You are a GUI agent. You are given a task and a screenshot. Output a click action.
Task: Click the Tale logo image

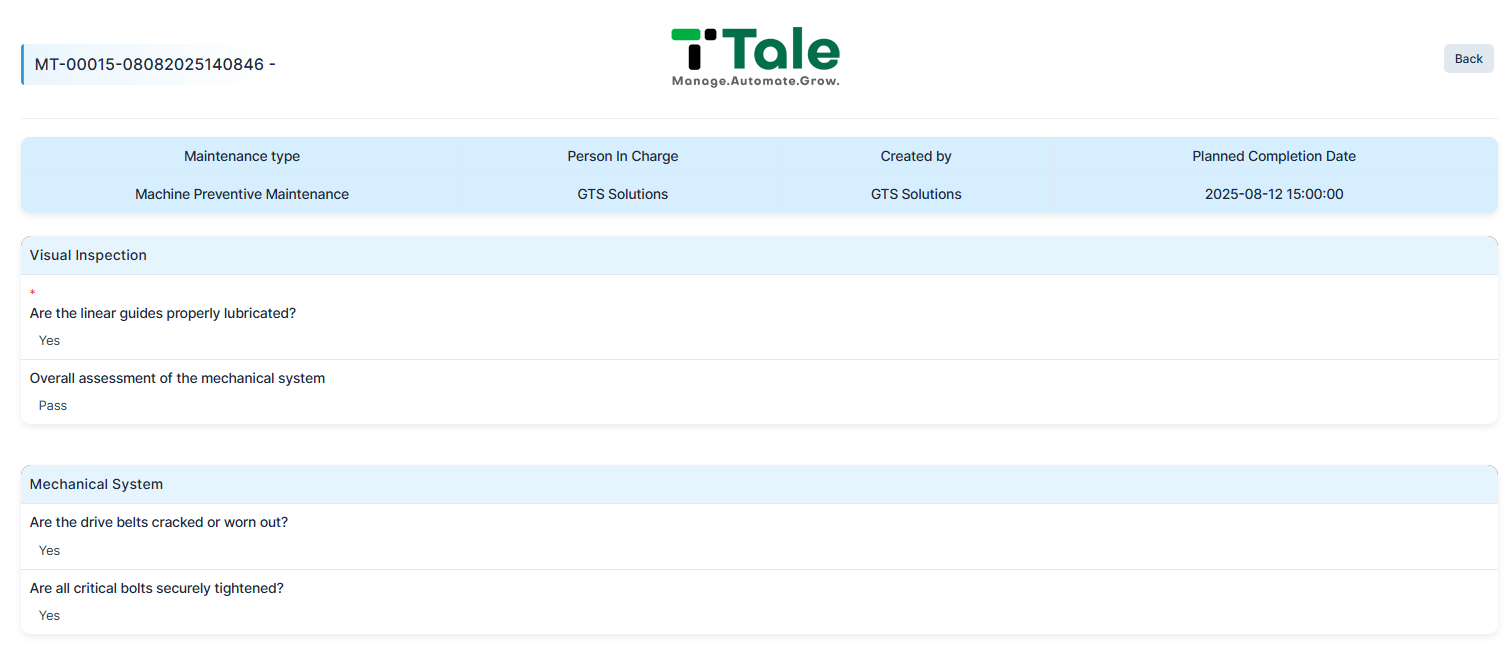(756, 57)
